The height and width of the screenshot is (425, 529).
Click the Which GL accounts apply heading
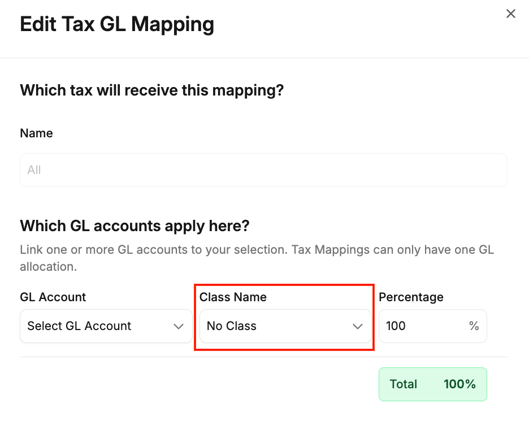coord(135,226)
